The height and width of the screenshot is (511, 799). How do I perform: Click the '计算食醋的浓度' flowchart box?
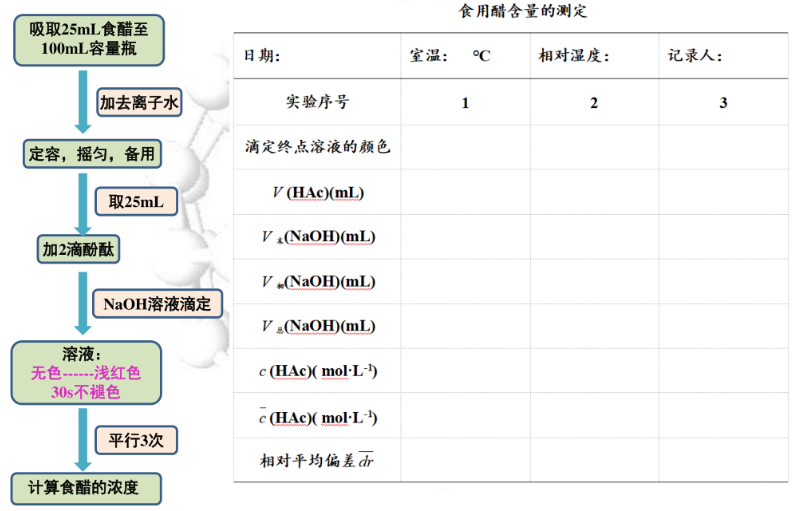point(85,489)
